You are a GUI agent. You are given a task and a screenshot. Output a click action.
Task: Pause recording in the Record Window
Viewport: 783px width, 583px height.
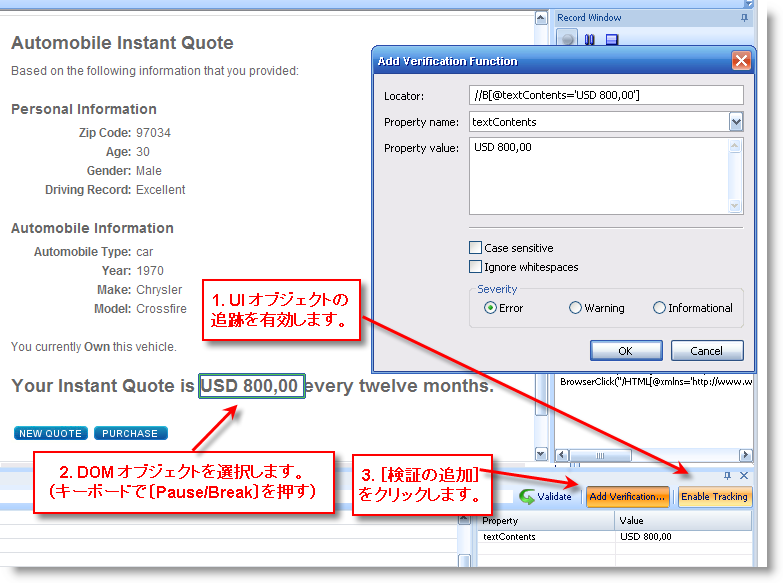pyautogui.click(x=590, y=40)
